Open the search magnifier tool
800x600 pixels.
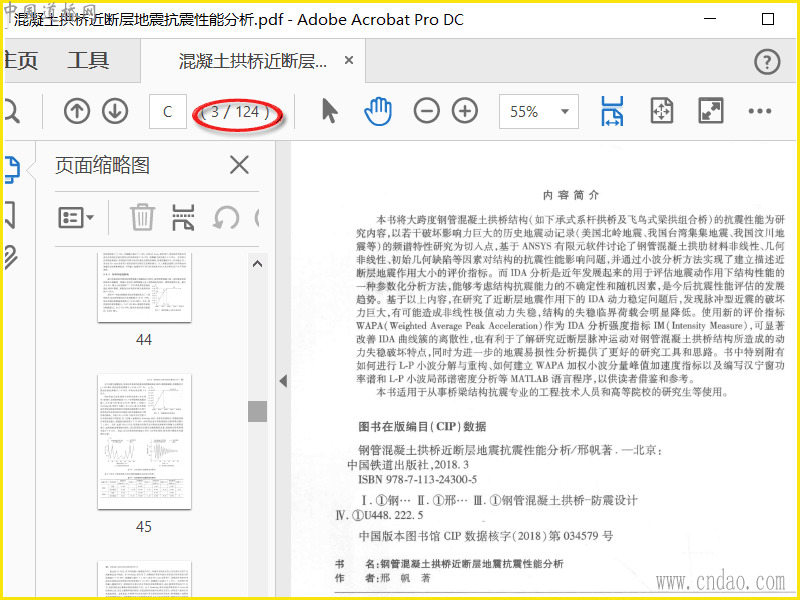pyautogui.click(x=11, y=111)
